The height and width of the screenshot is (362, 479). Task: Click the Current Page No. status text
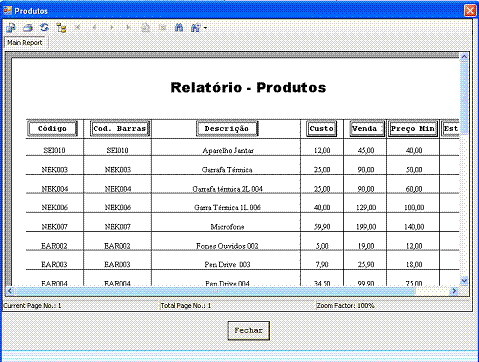pos(32,305)
